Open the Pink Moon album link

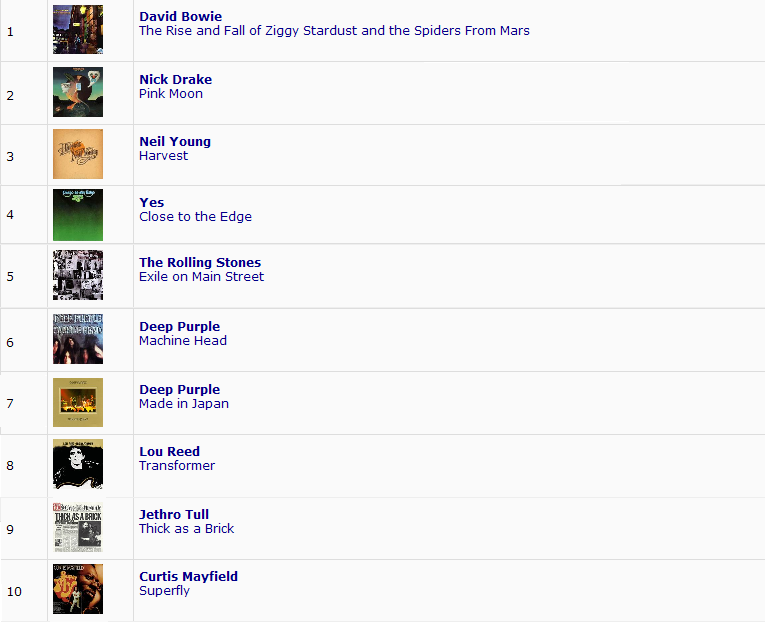(x=171, y=94)
